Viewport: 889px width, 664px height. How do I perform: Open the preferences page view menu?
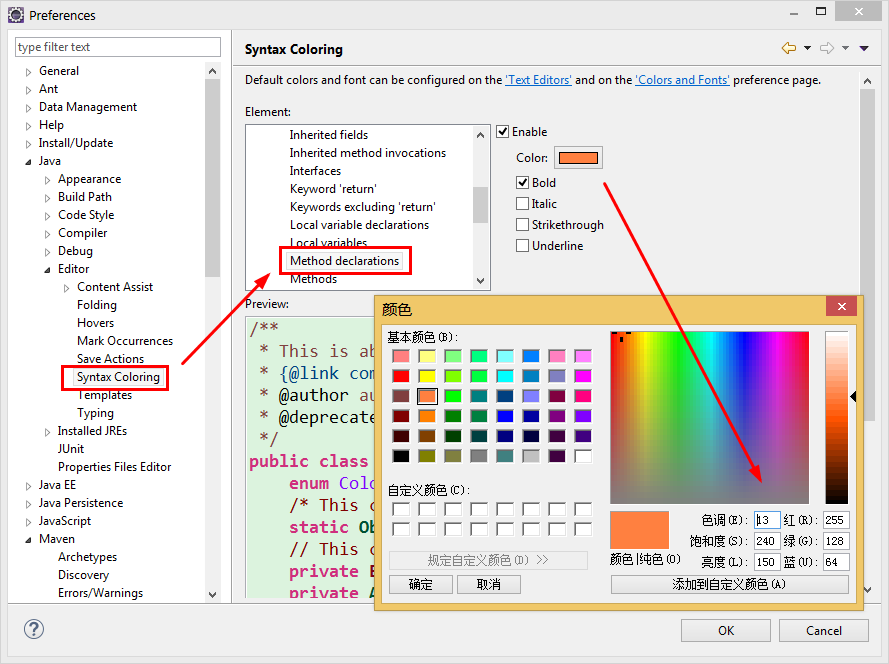click(x=864, y=48)
